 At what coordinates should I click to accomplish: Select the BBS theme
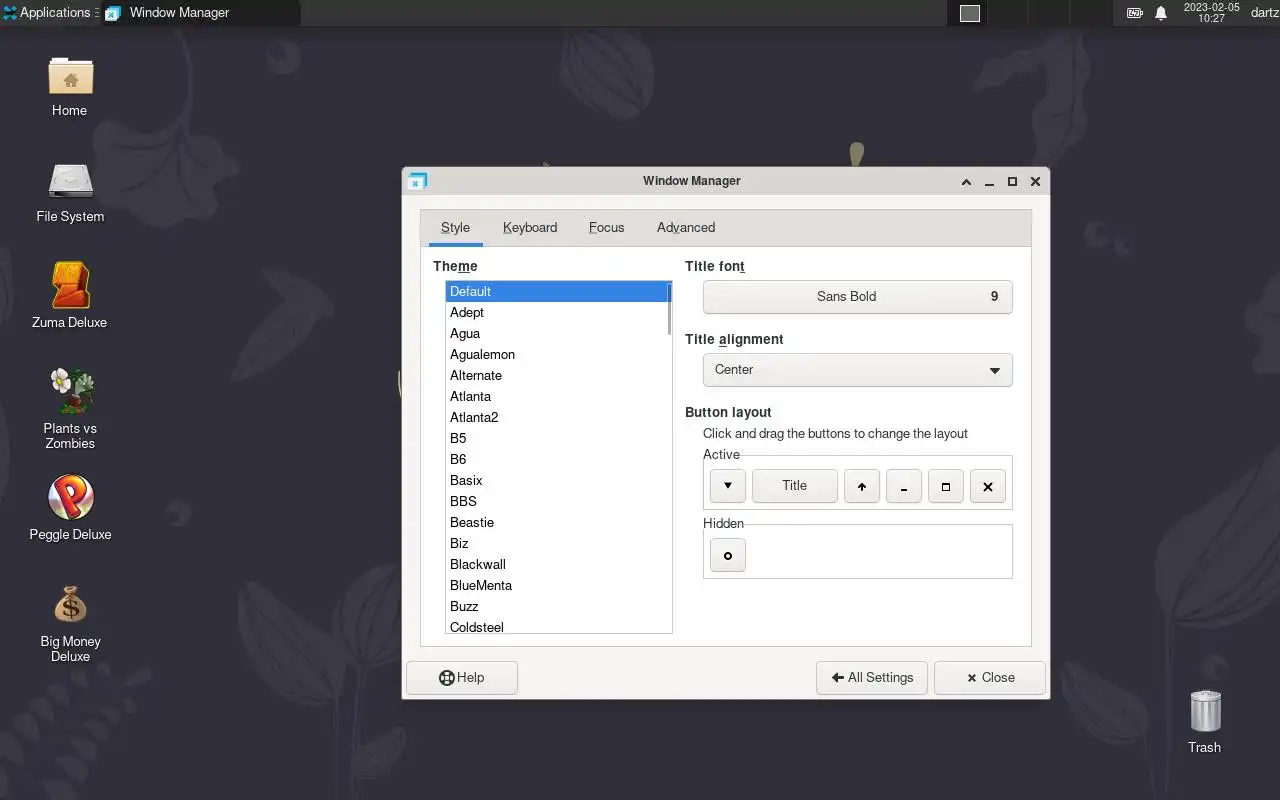tap(556, 502)
